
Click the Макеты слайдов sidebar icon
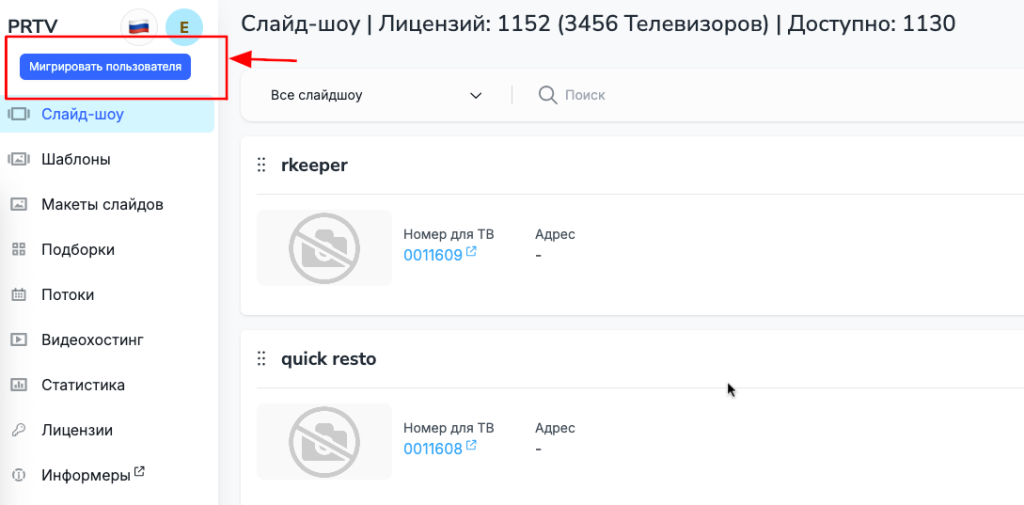18,204
